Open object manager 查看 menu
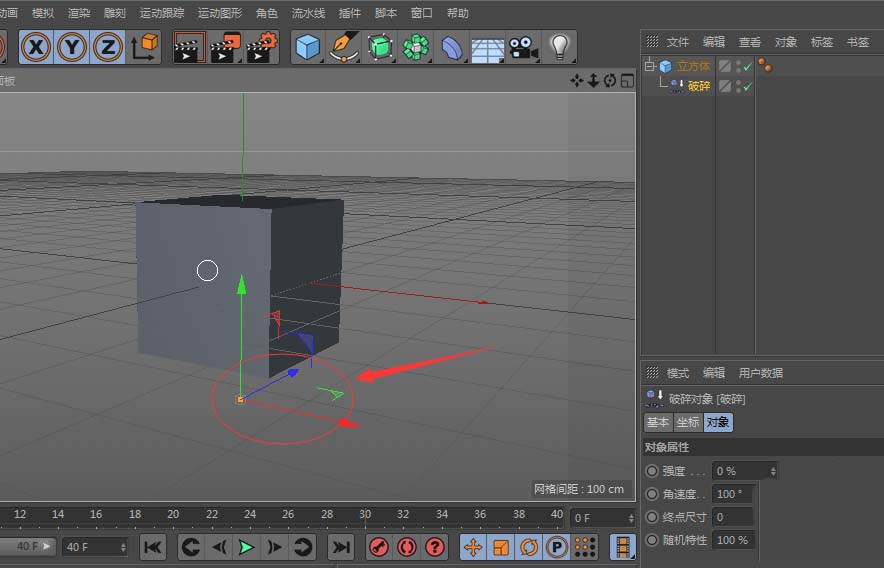 click(x=750, y=42)
